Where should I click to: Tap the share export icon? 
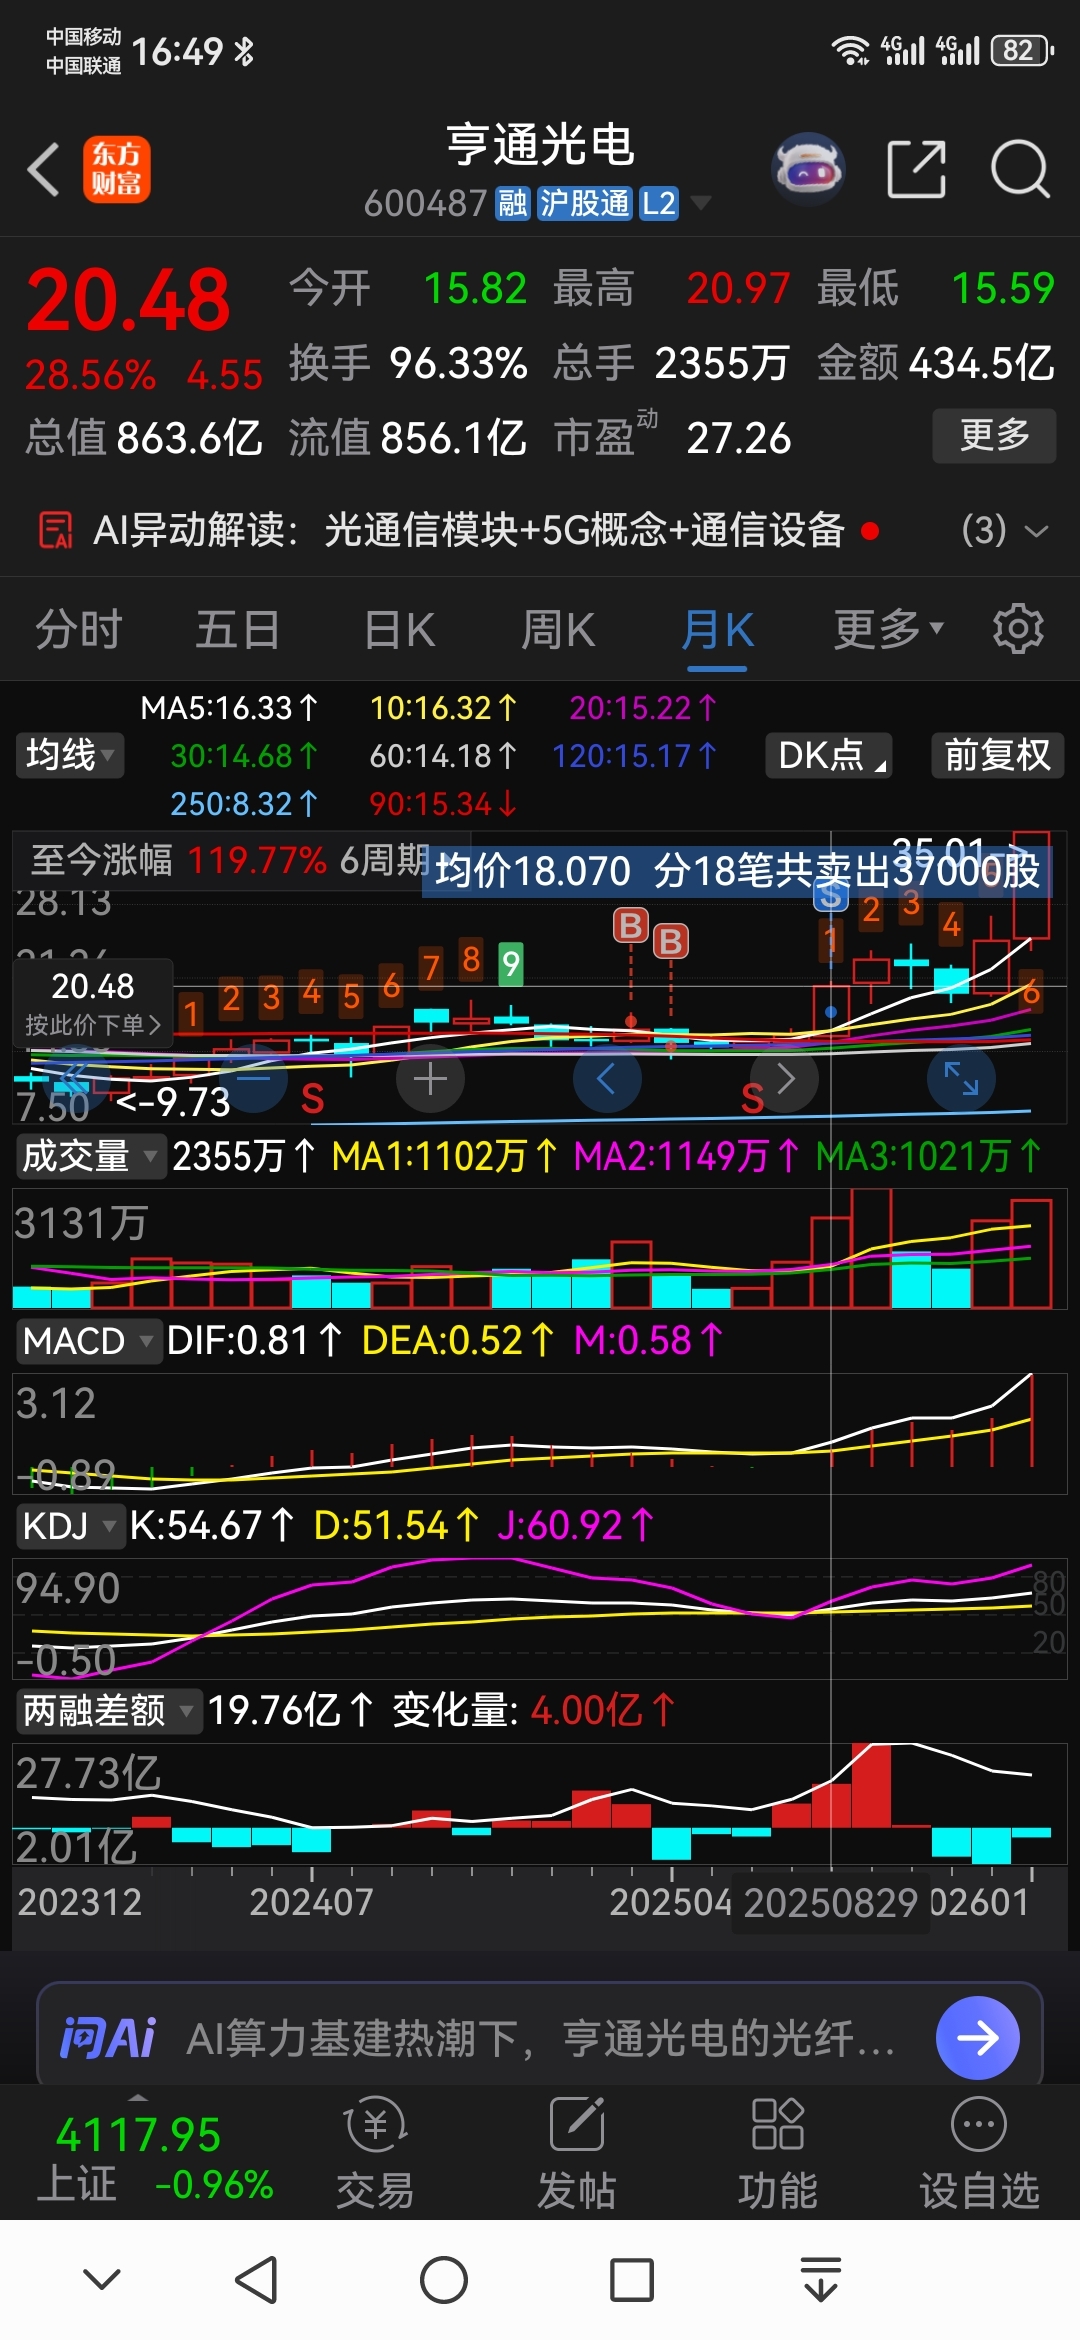[917, 169]
